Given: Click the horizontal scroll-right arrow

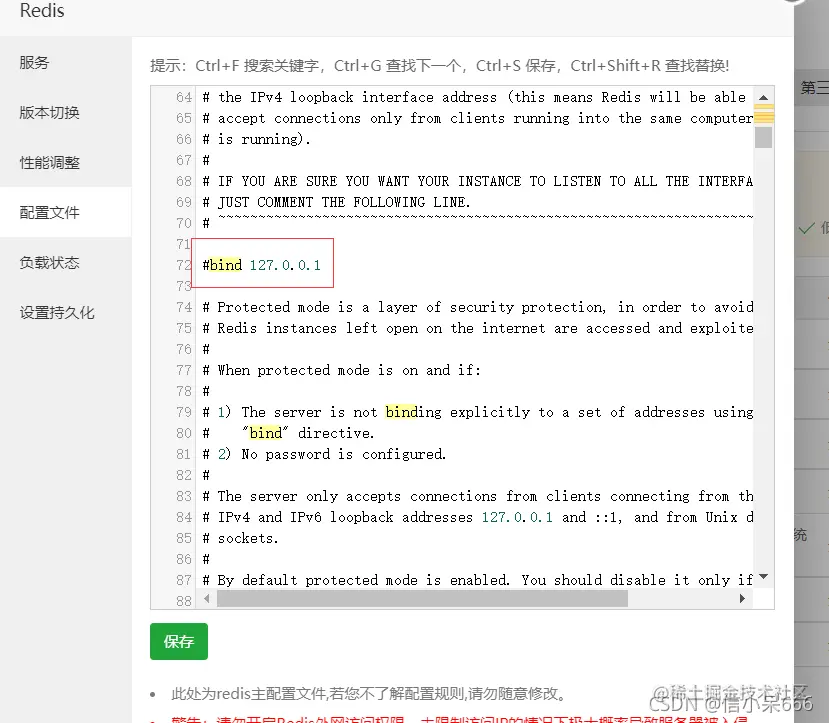Looking at the screenshot, I should coord(742,599).
